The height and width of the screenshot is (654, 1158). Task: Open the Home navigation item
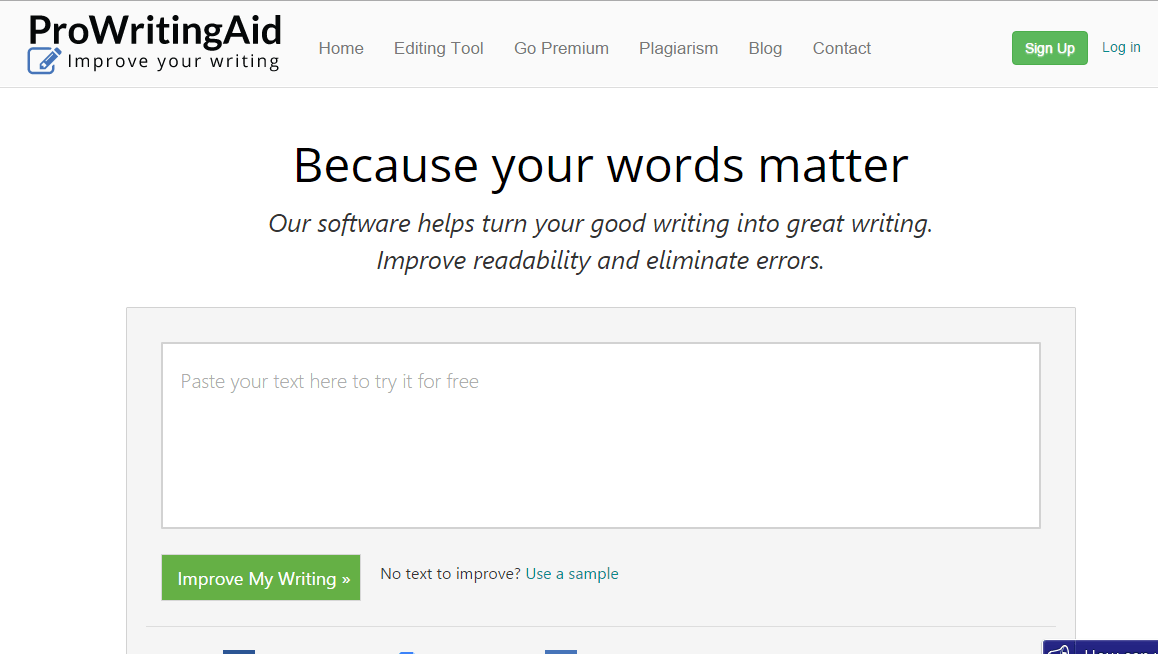(341, 49)
